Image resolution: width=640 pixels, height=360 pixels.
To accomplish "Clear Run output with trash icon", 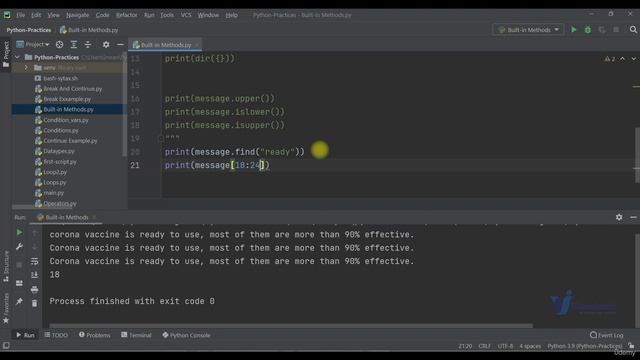I will (x=35, y=303).
